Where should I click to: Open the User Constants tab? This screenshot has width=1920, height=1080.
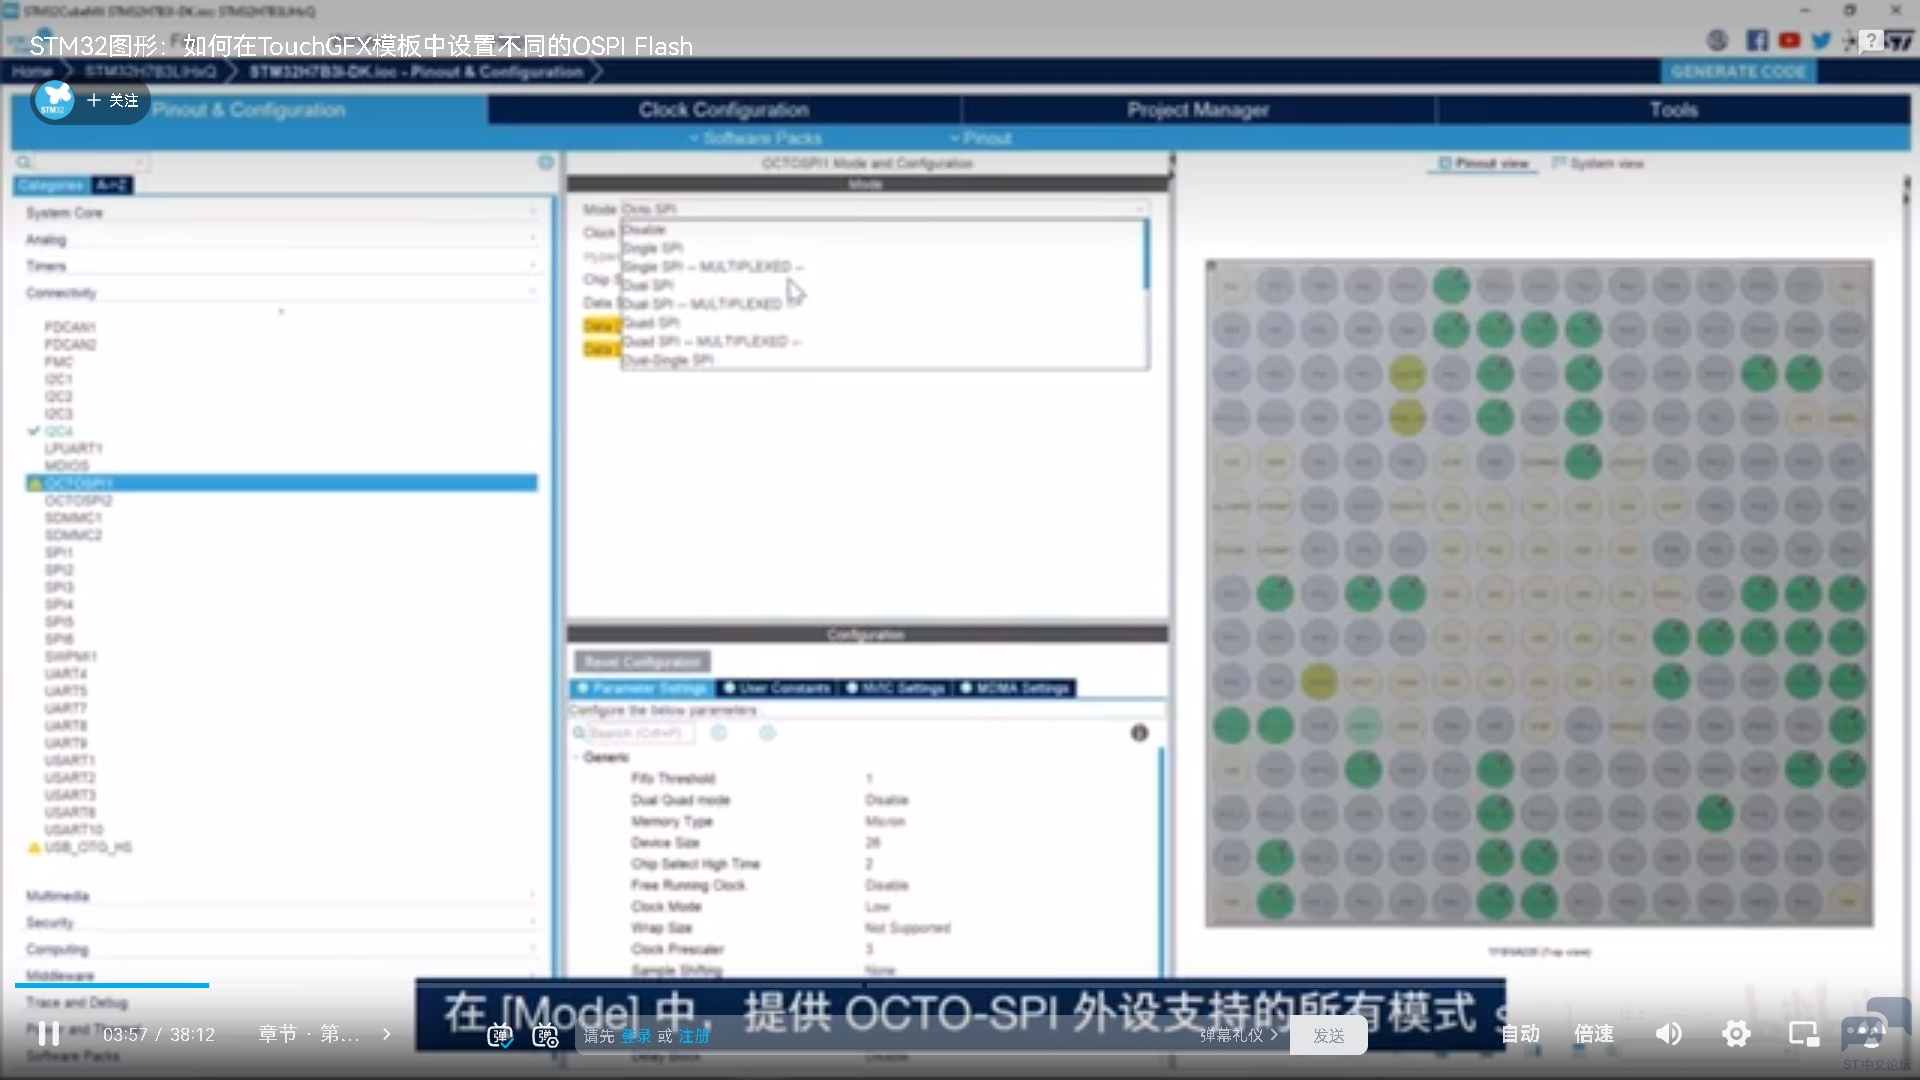pos(776,688)
